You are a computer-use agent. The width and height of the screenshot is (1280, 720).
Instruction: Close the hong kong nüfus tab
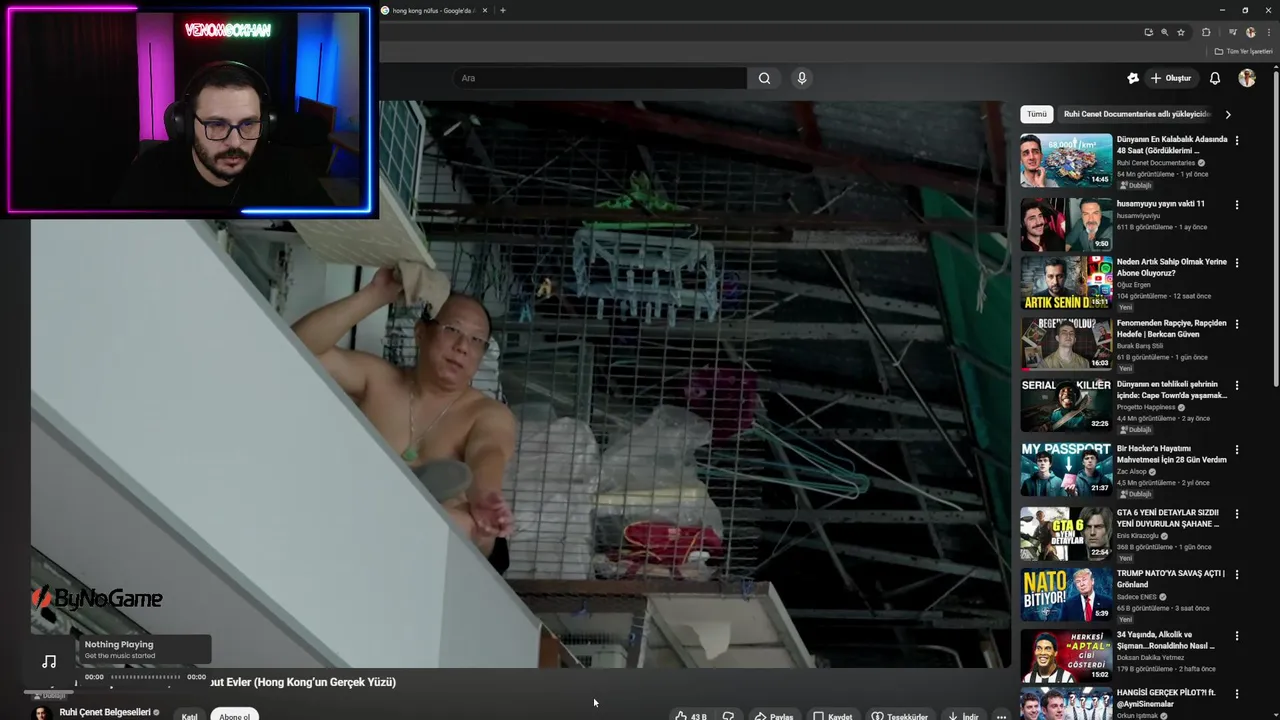tap(485, 10)
